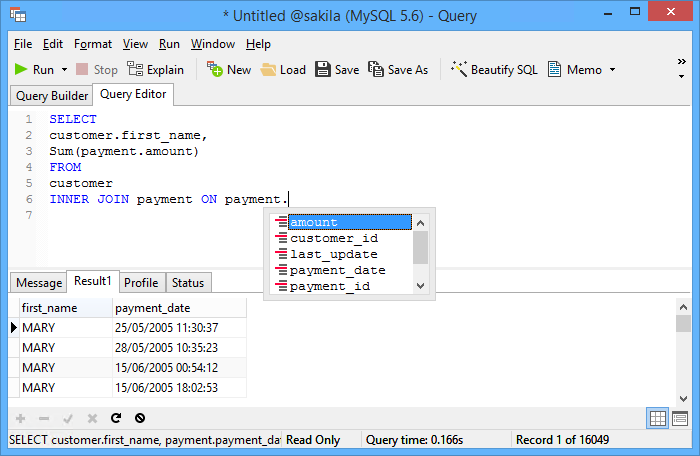Refresh the result grid records
The height and width of the screenshot is (456, 700).
(x=116, y=418)
